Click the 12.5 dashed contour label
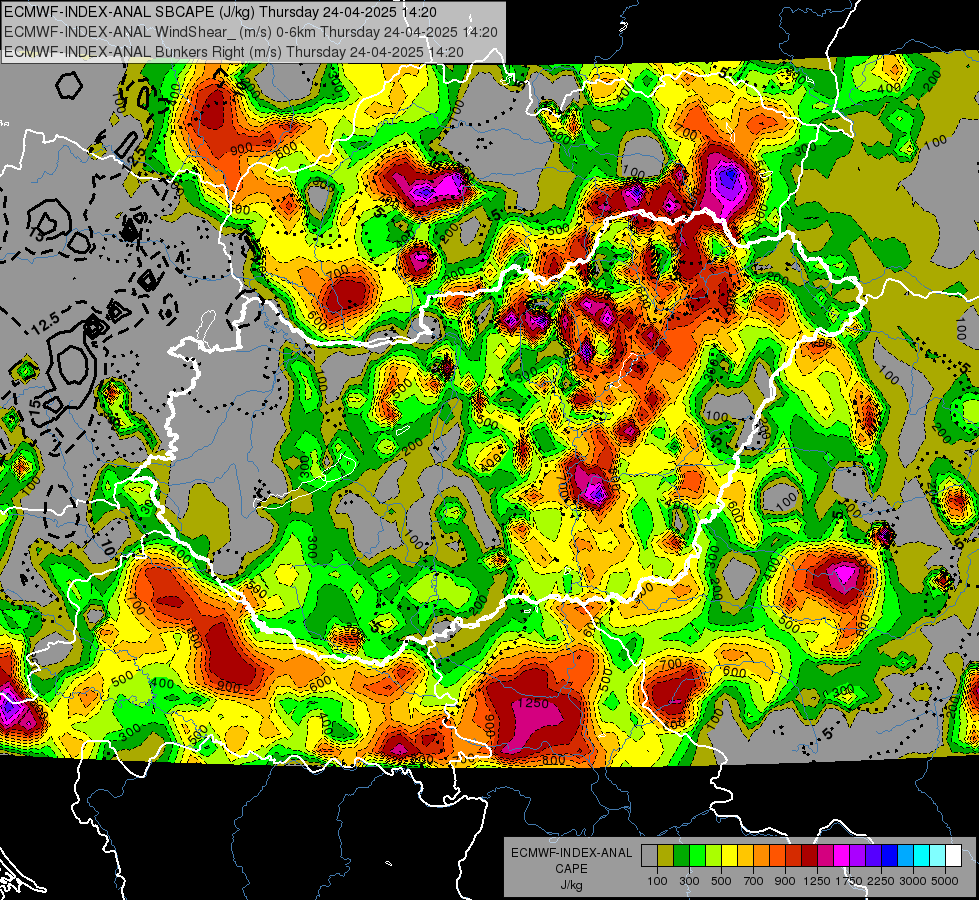The image size is (979, 900). [x=46, y=321]
